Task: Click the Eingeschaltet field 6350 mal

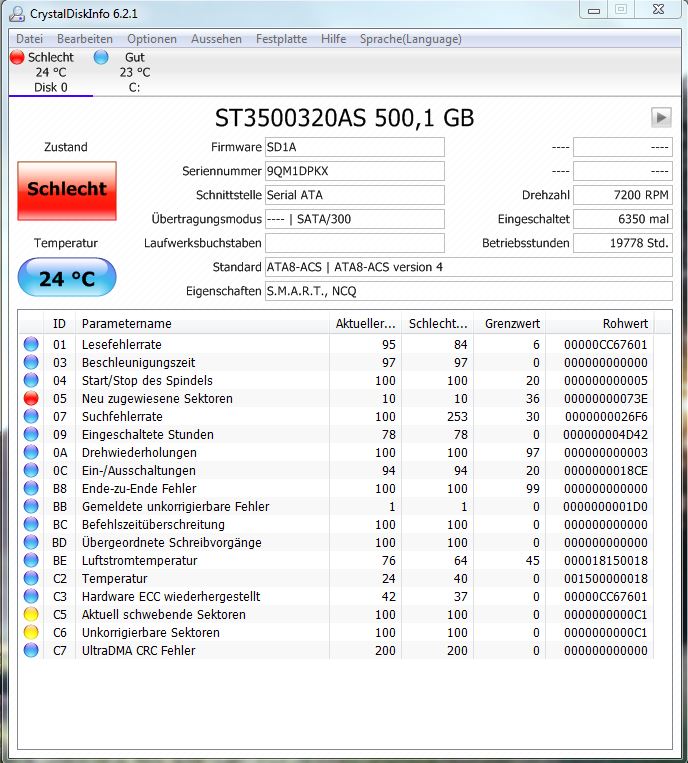Action: (x=623, y=218)
